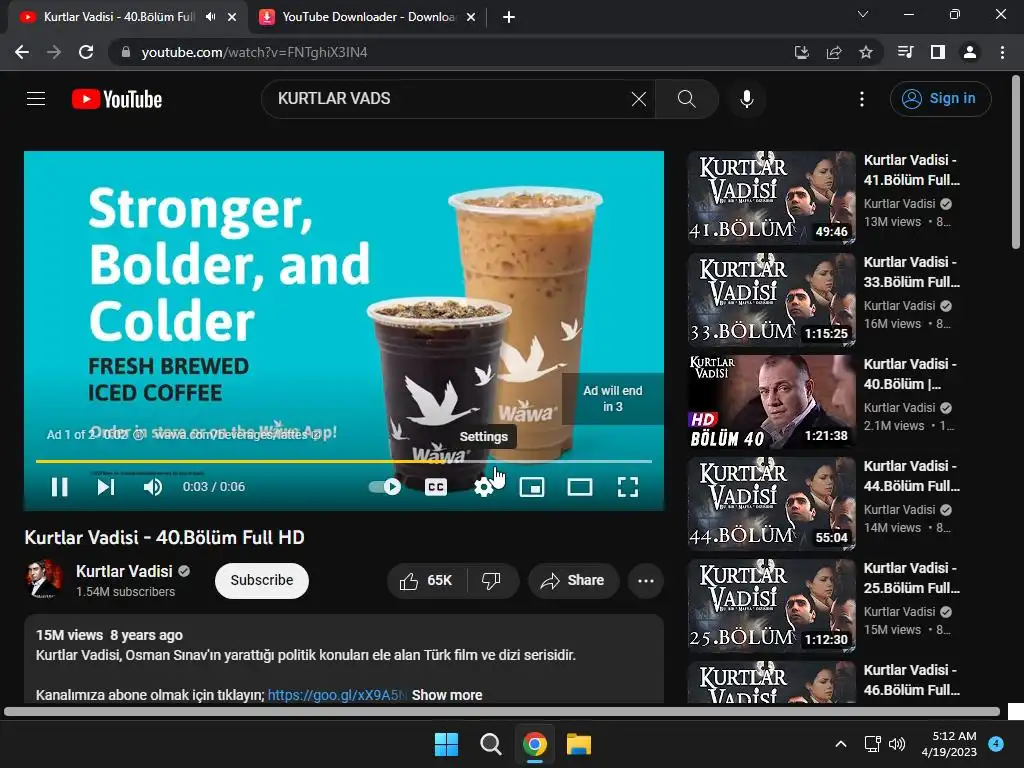Open media controls icon in toolbar
The width and height of the screenshot is (1024, 768).
[x=905, y=52]
